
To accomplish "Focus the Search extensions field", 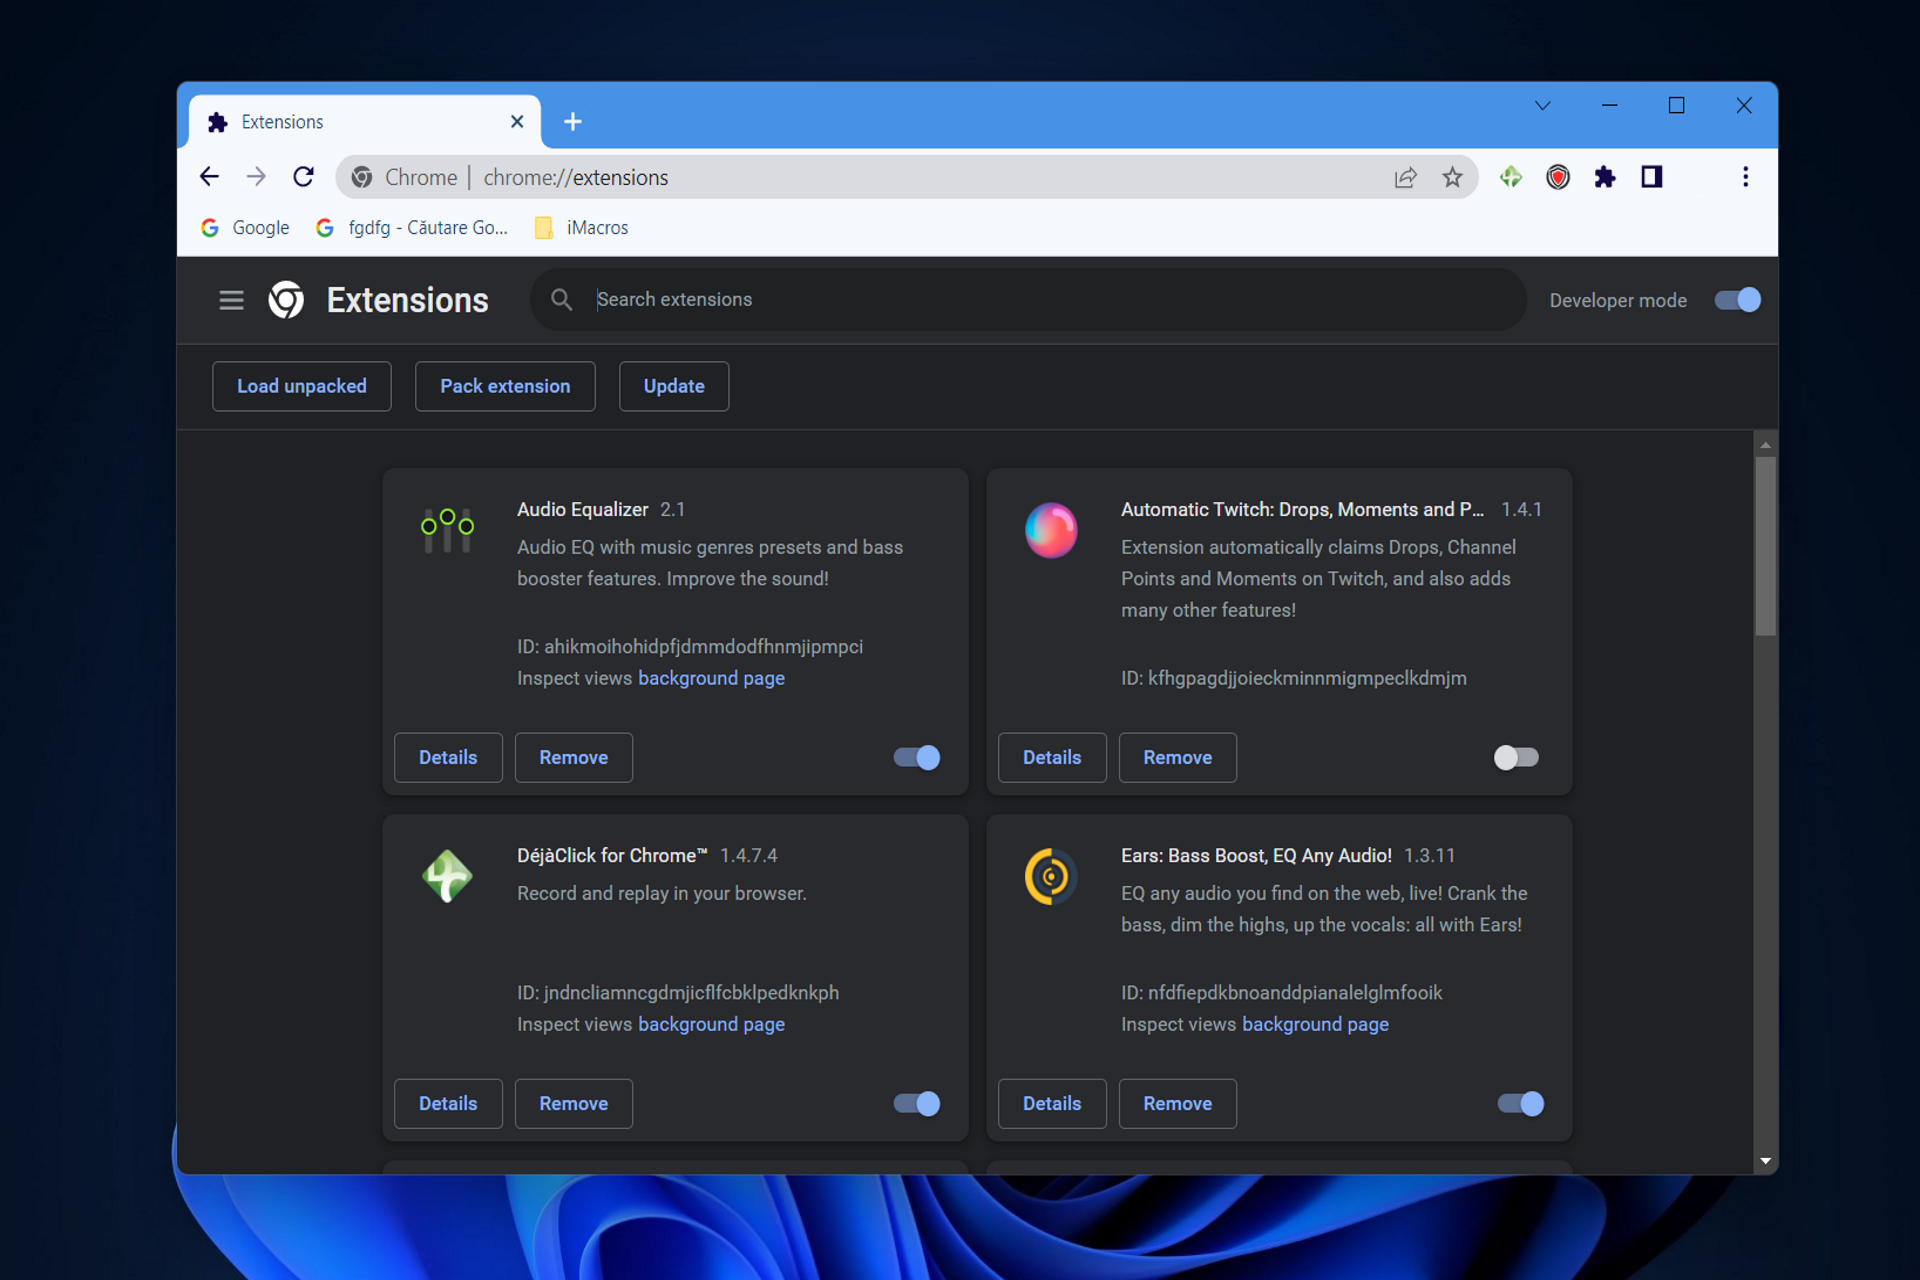I will pyautogui.click(x=1028, y=300).
